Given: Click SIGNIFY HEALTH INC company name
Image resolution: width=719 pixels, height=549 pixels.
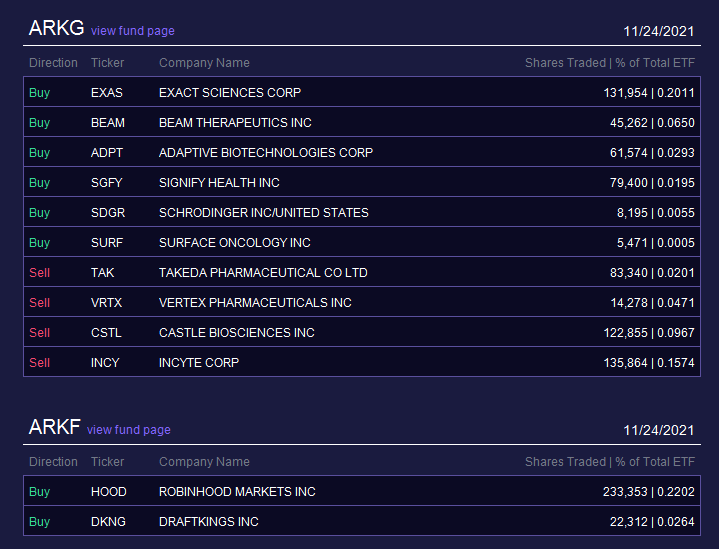Looking at the screenshot, I should (219, 183).
